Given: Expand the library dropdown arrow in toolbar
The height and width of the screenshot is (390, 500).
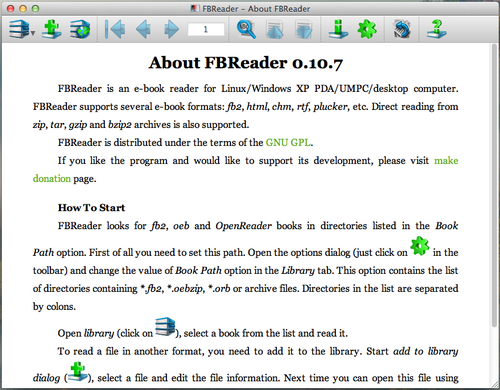Looking at the screenshot, I should [33, 33].
